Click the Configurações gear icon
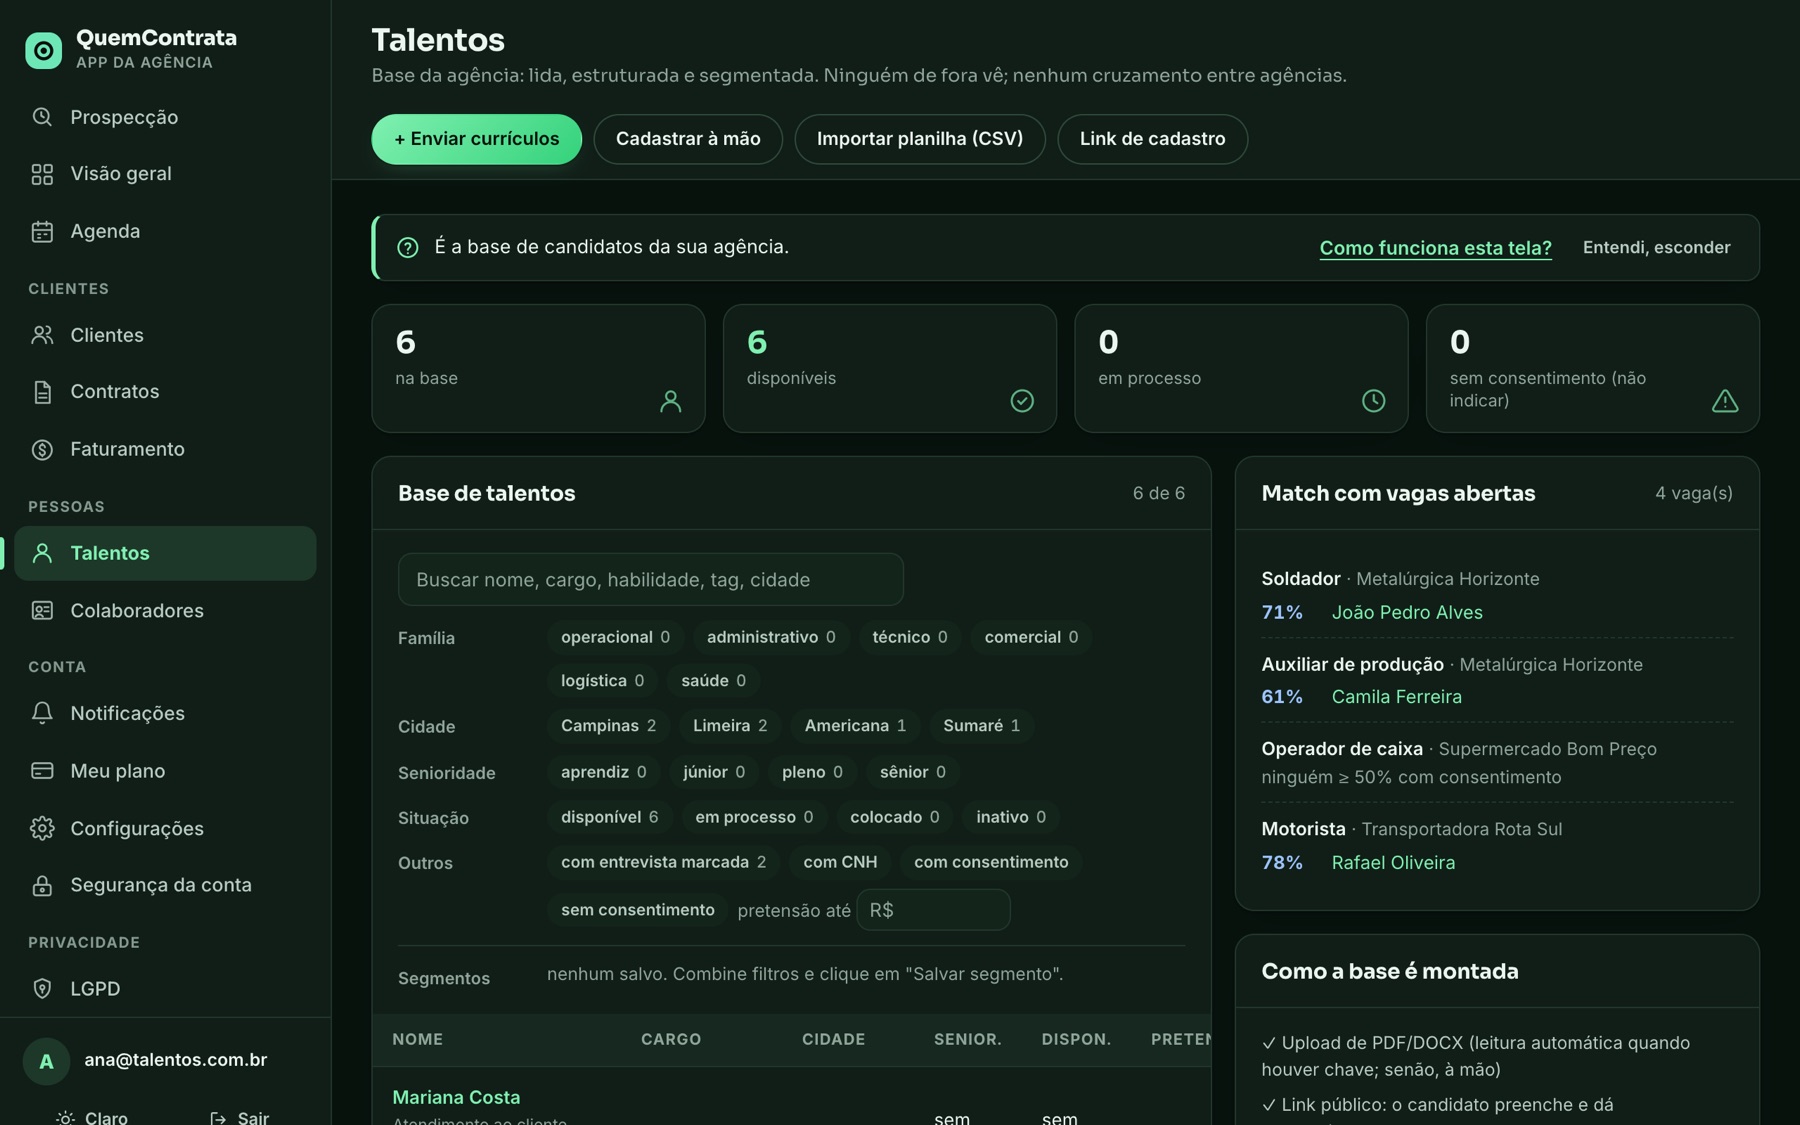1800x1125 pixels. 42,828
